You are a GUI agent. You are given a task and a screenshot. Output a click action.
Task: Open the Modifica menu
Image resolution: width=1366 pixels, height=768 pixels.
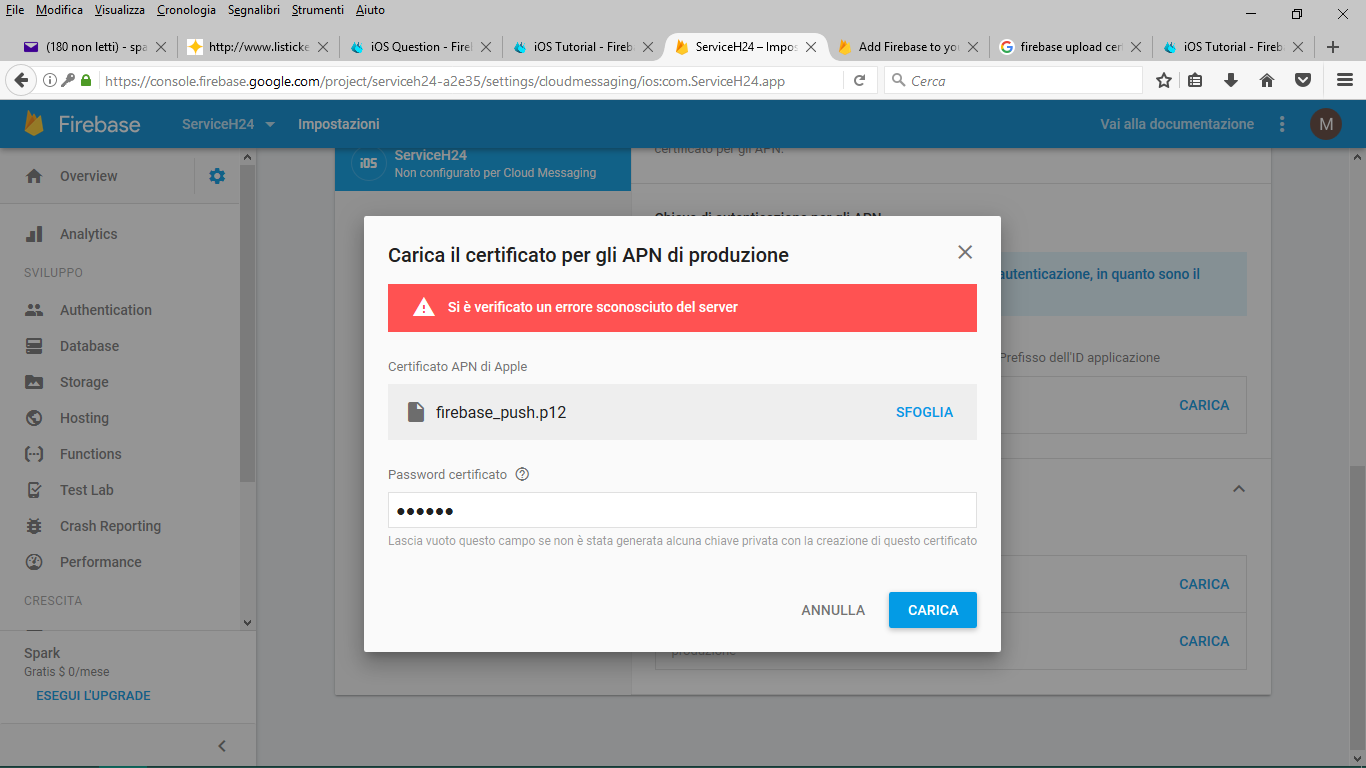[59, 10]
